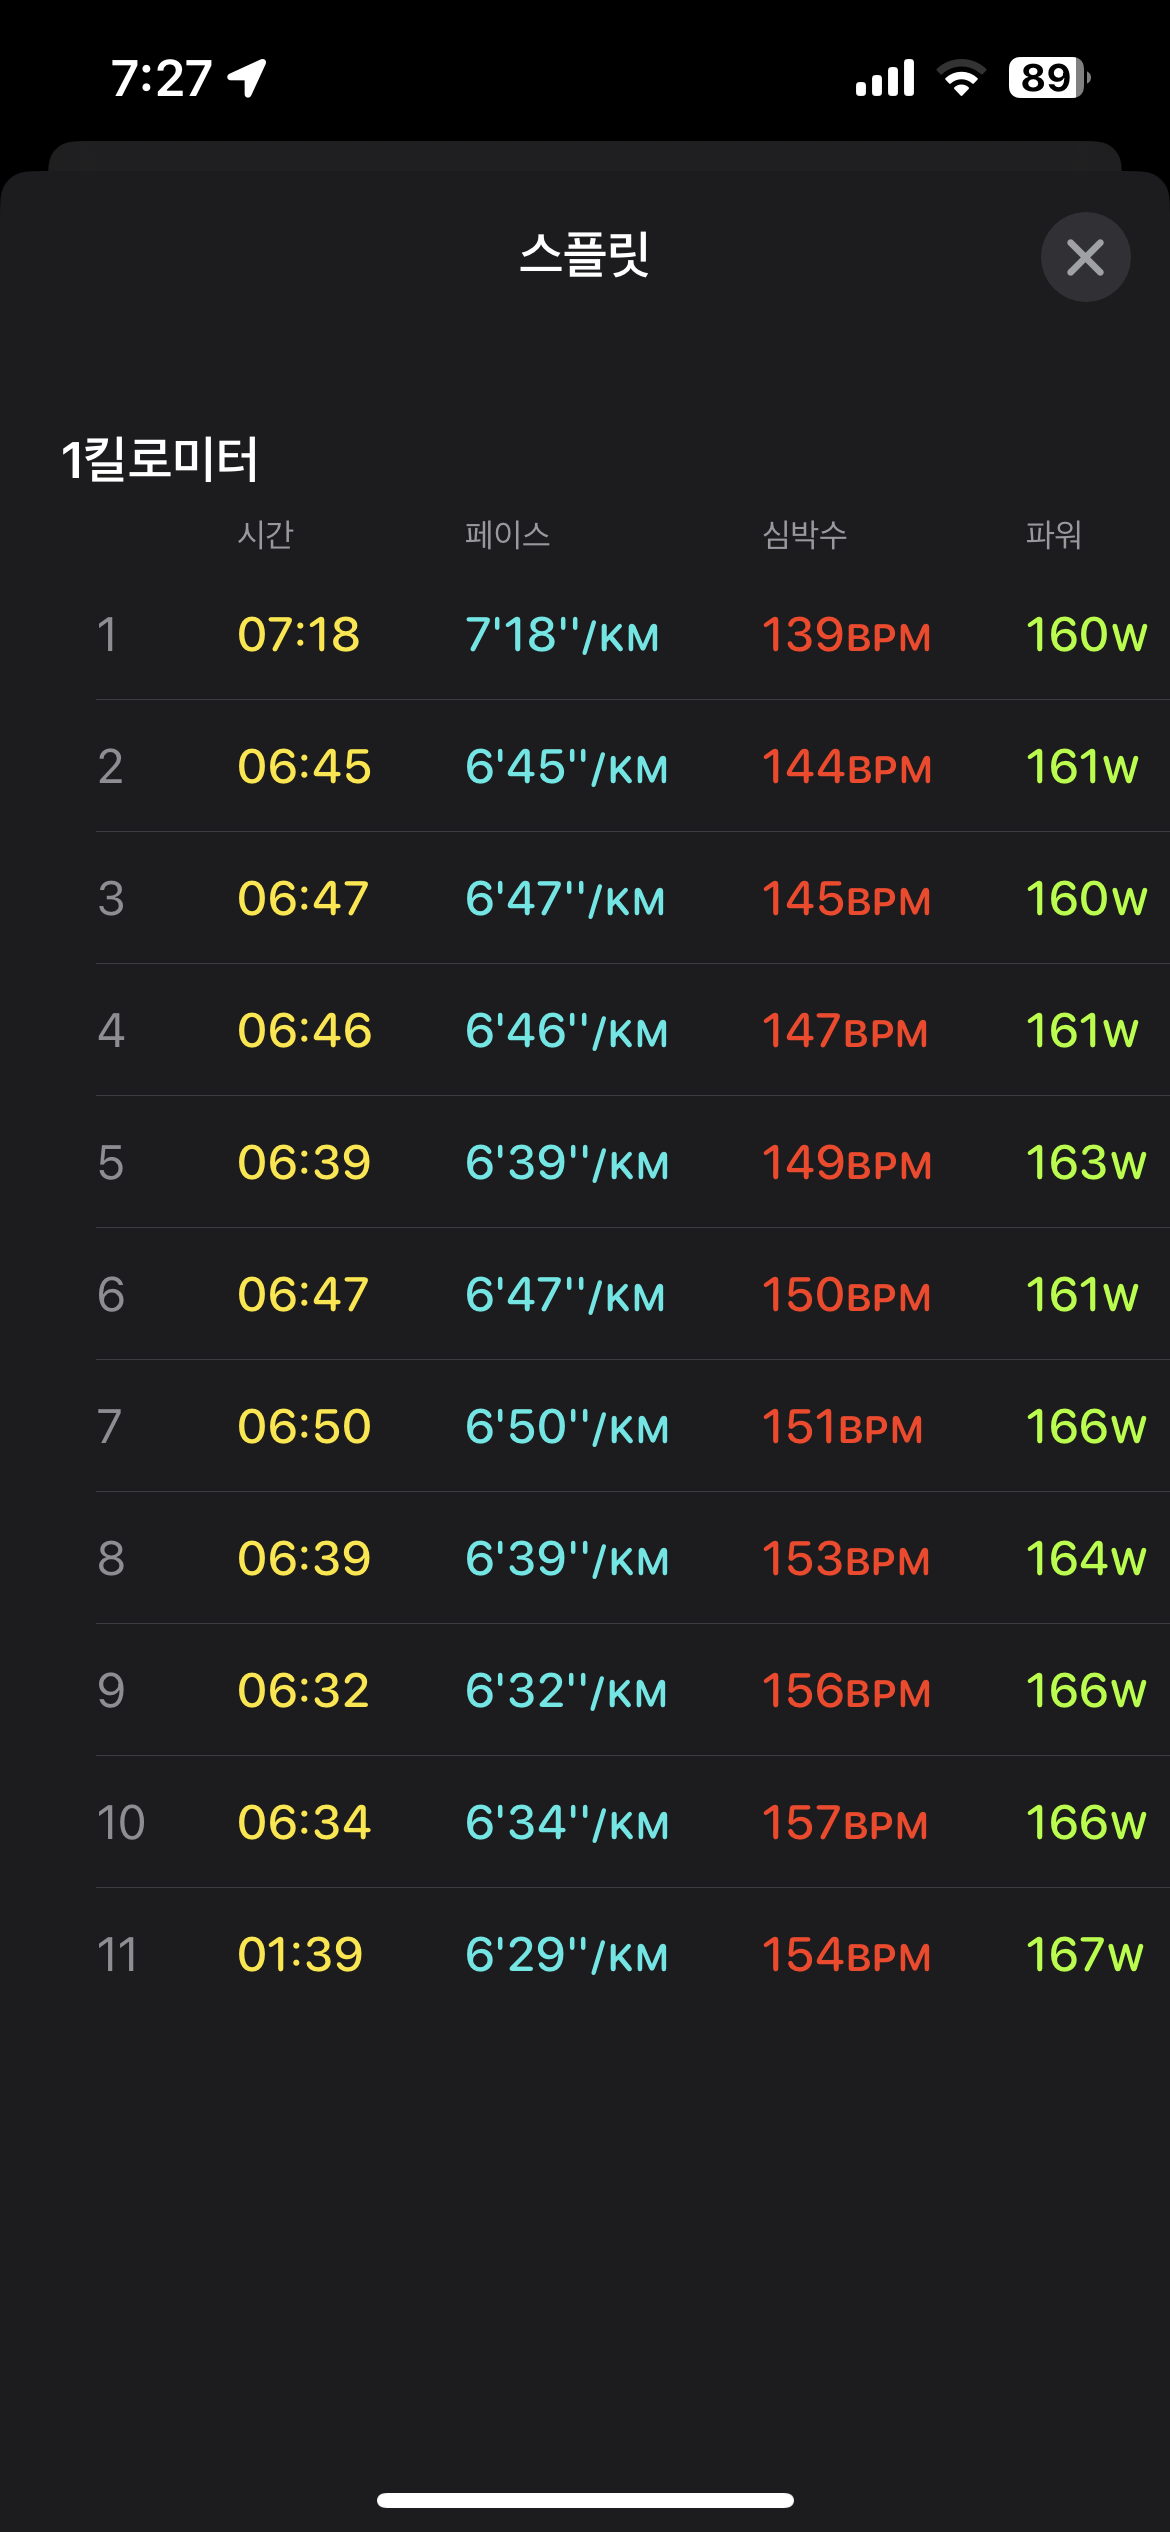The width and height of the screenshot is (1170, 2532).
Task: Close the 스플릿 splits sheet
Action: [x=1085, y=257]
